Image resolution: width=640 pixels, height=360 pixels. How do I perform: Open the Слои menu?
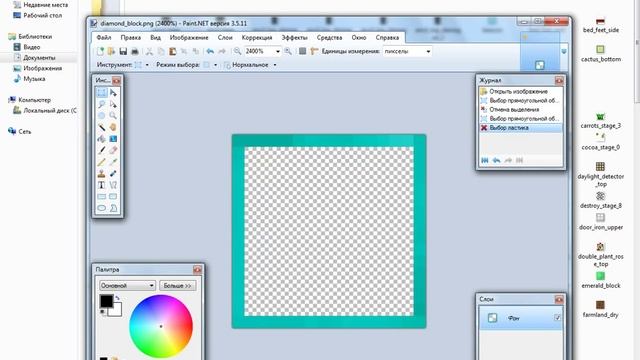tap(225, 38)
